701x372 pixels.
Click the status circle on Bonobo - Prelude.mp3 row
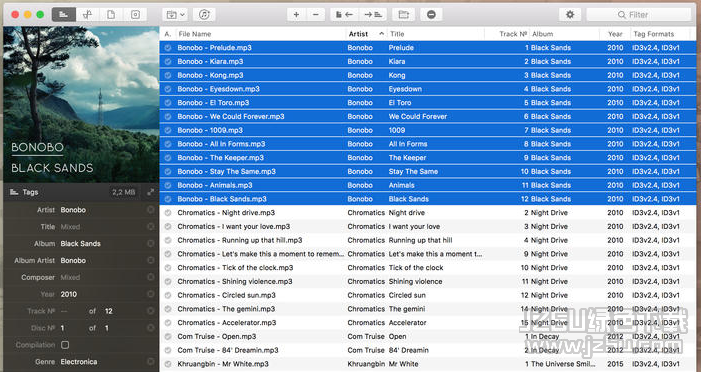click(x=168, y=48)
